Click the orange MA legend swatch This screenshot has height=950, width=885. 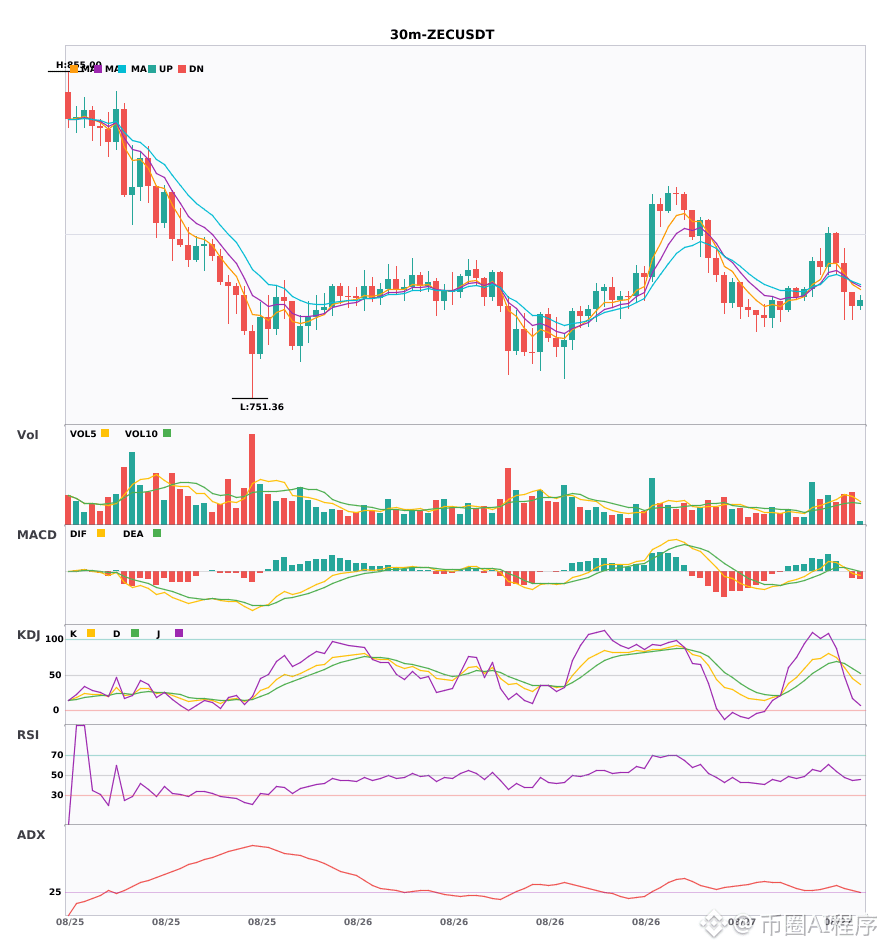coord(74,69)
